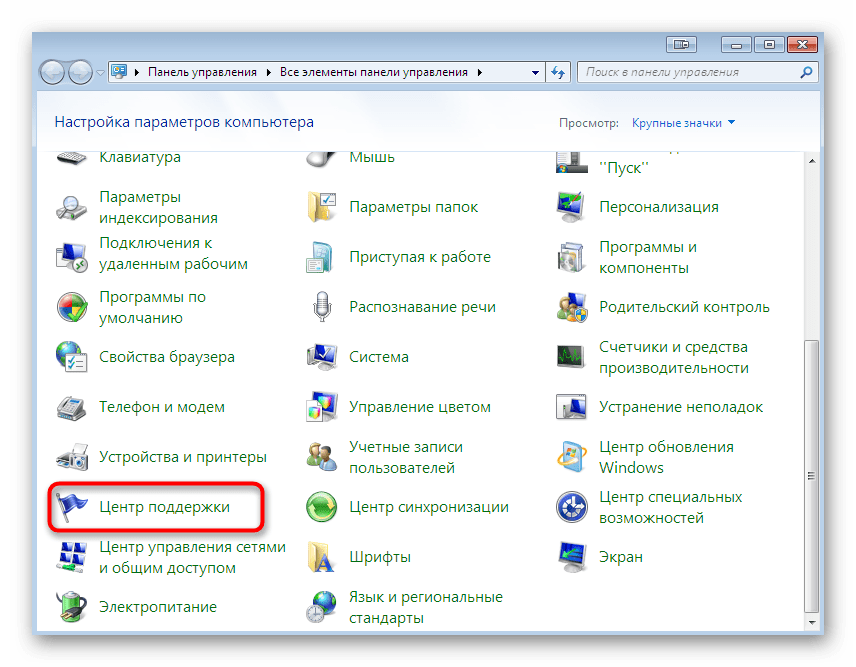This screenshot has width=856, height=667.
Task: Open the 'Мышь' link
Action: pos(372,157)
